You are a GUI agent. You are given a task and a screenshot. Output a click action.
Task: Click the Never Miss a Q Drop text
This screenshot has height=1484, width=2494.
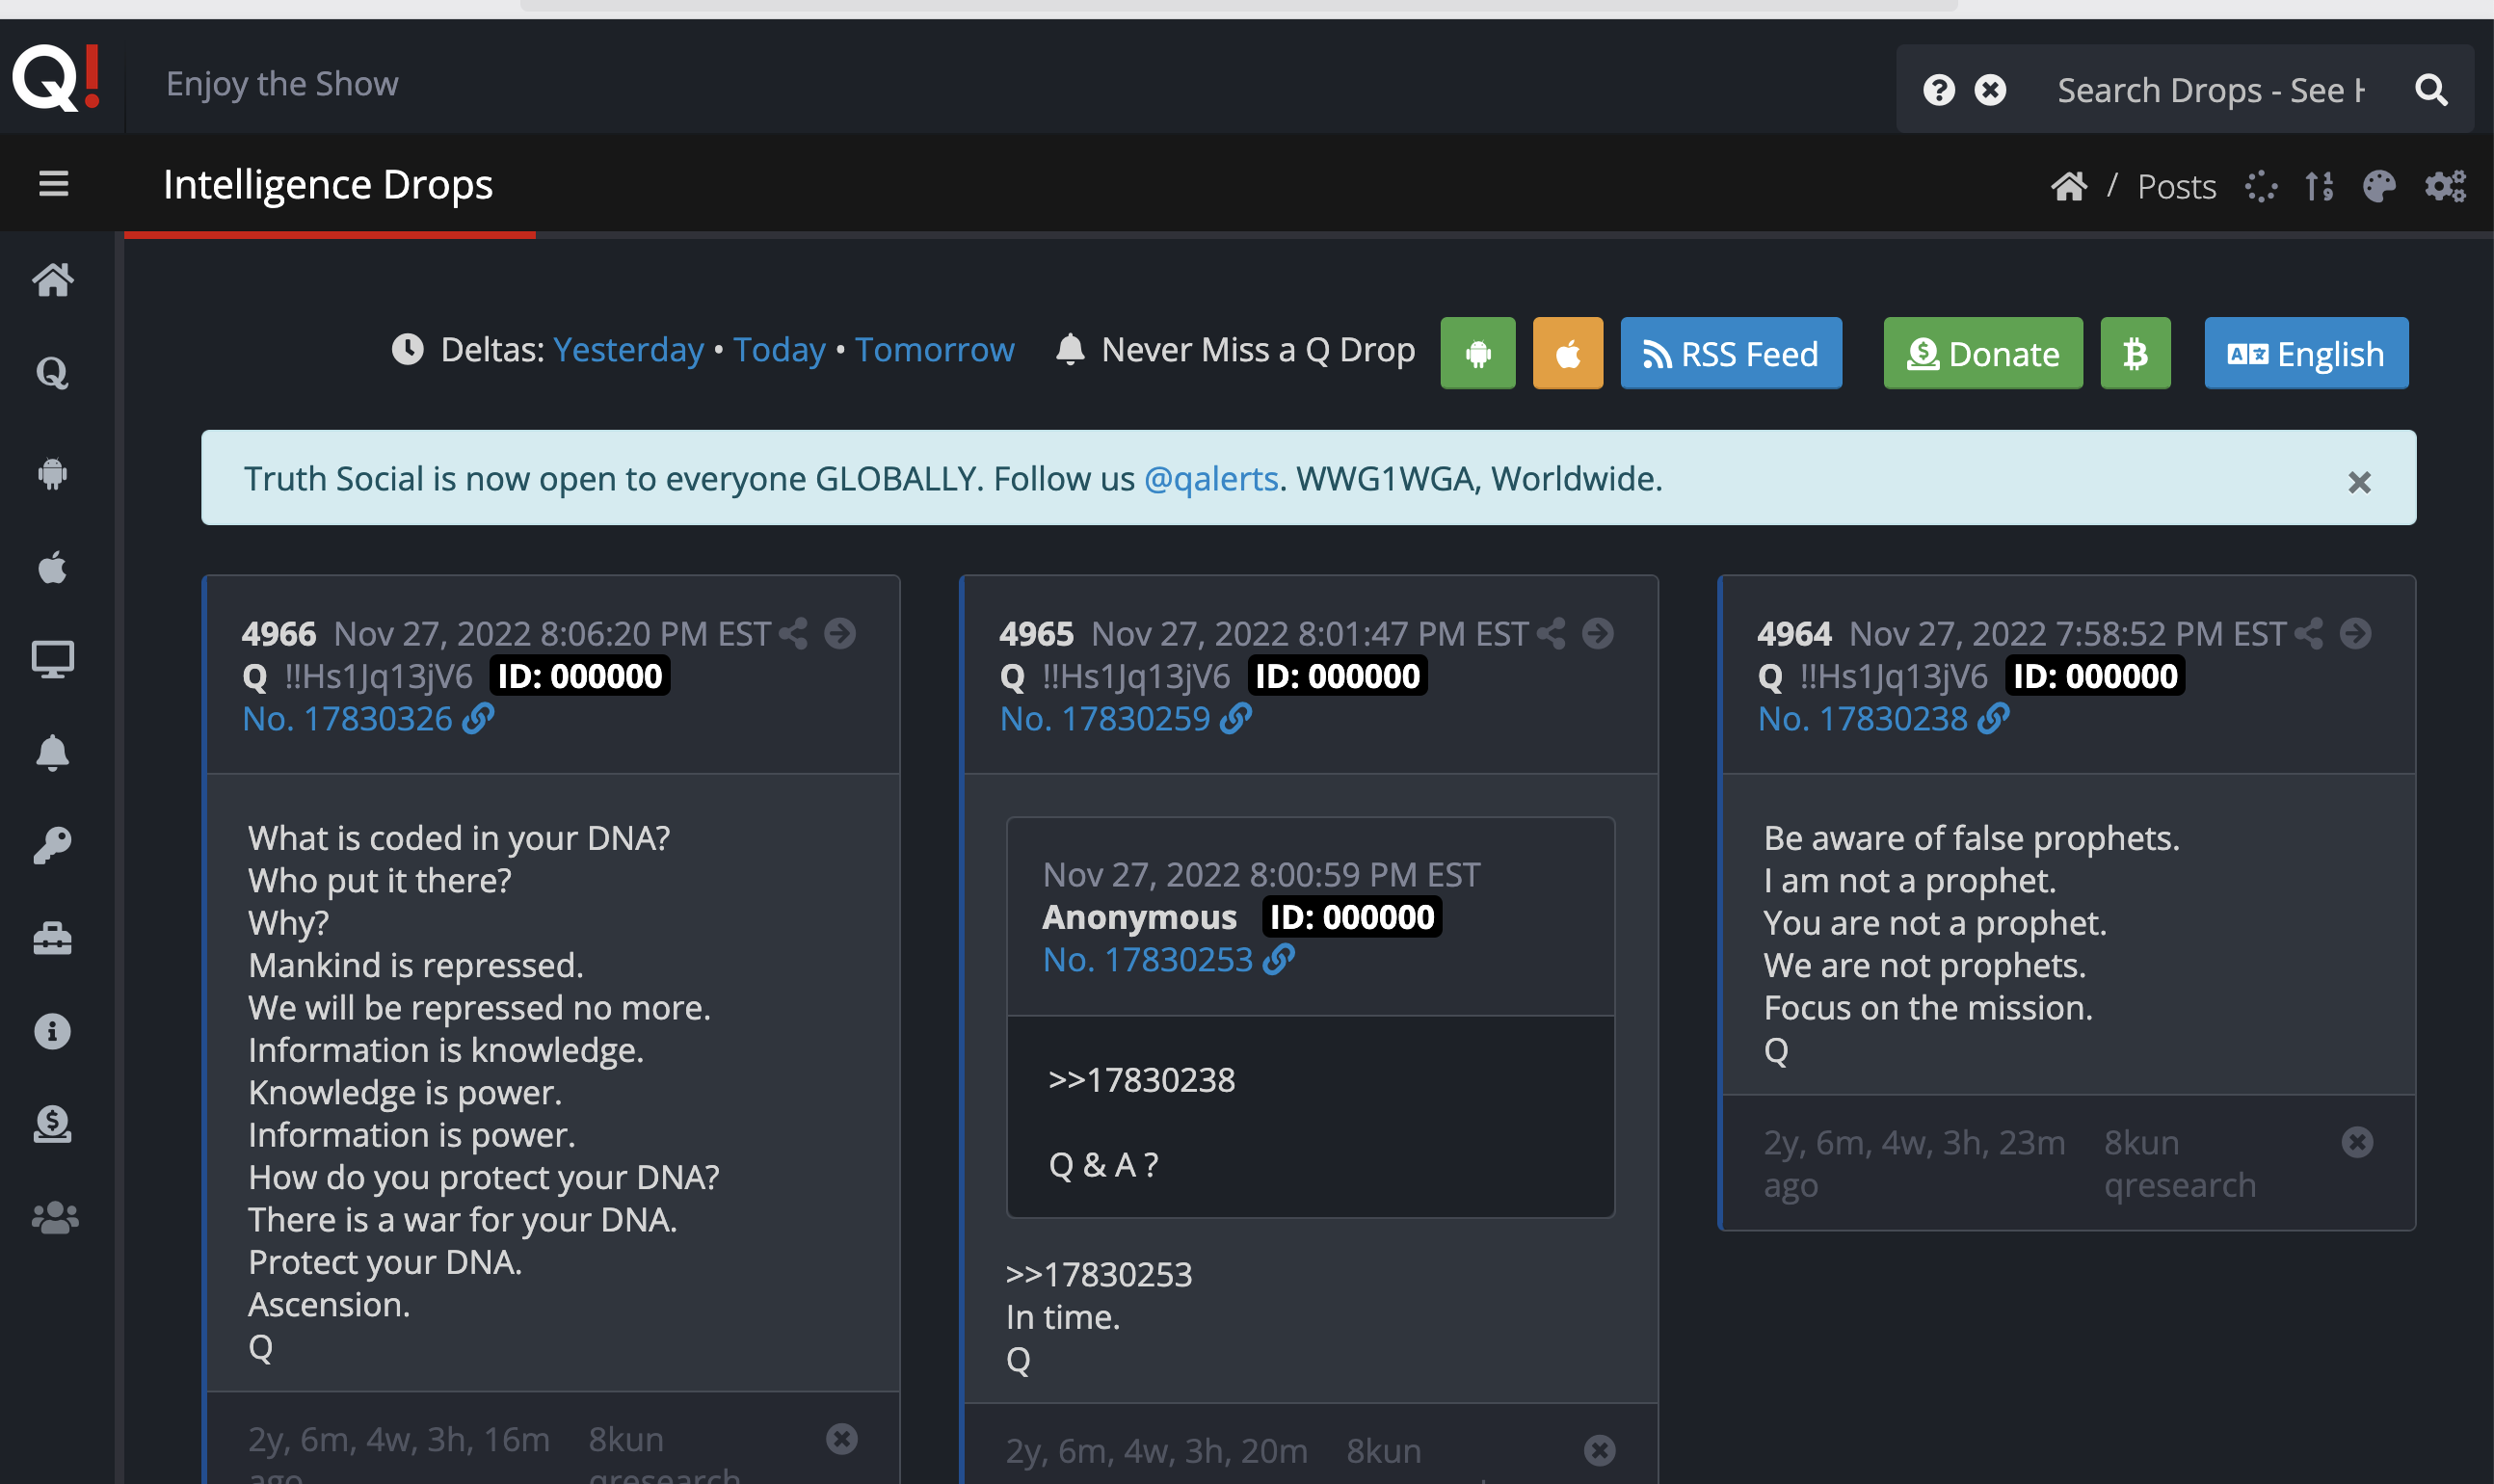pos(1258,350)
